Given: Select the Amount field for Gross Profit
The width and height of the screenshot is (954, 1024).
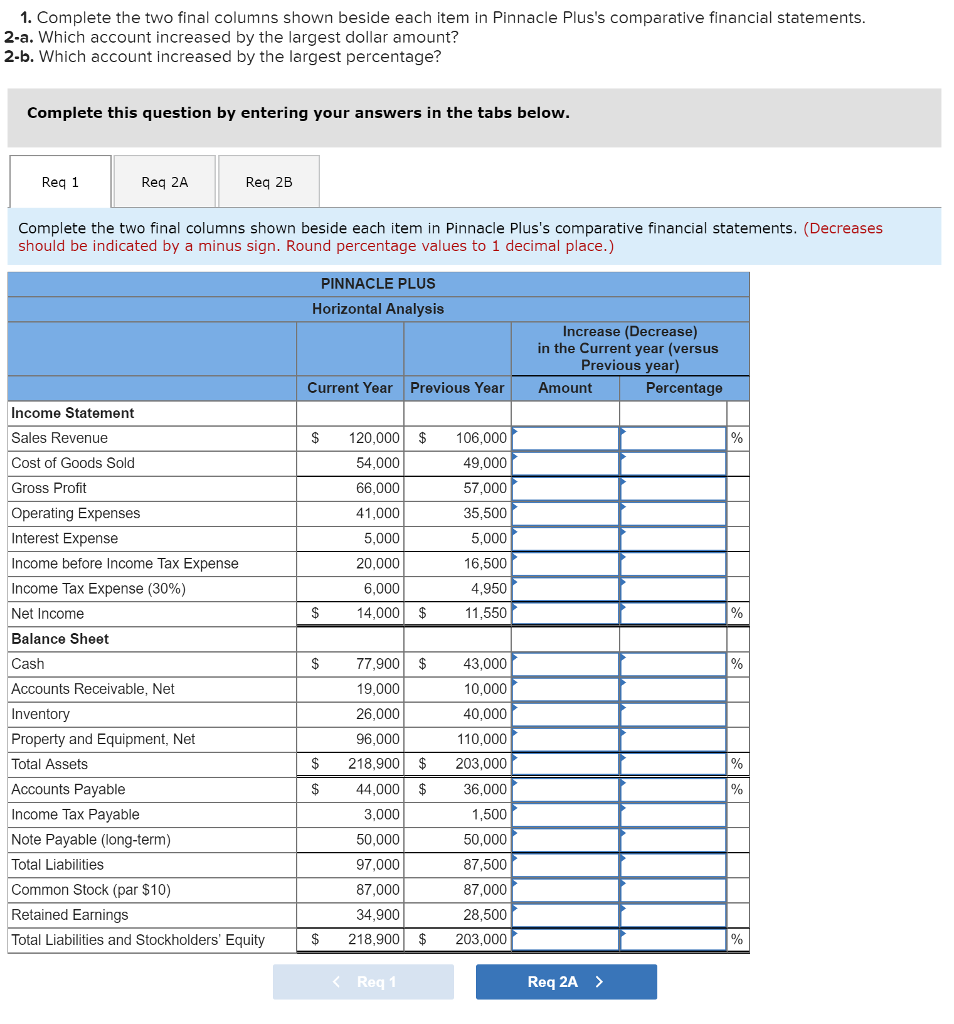Looking at the screenshot, I should pyautogui.click(x=566, y=487).
